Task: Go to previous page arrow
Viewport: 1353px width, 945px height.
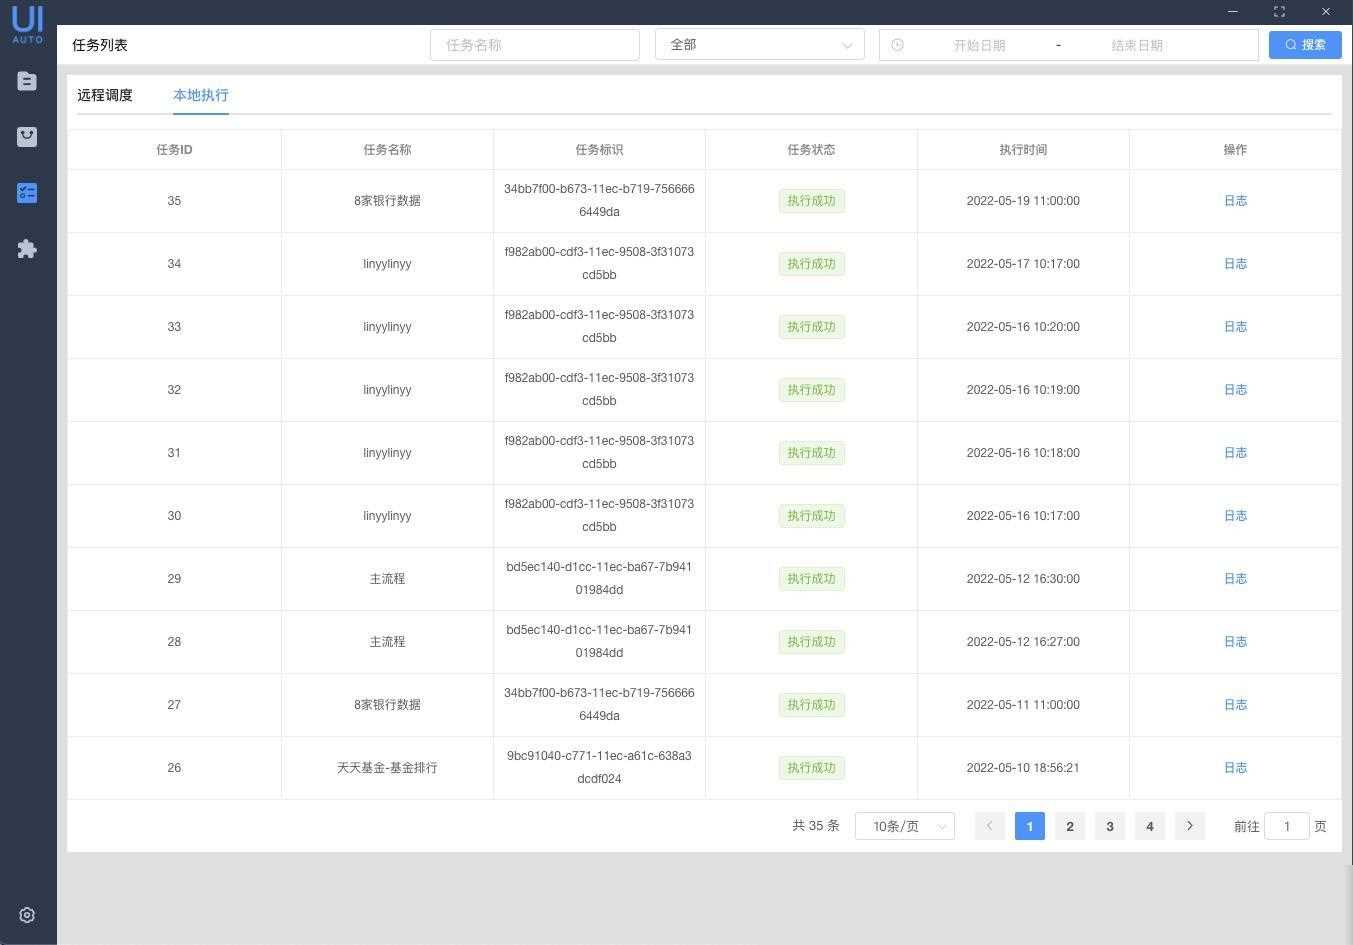Action: pyautogui.click(x=990, y=826)
